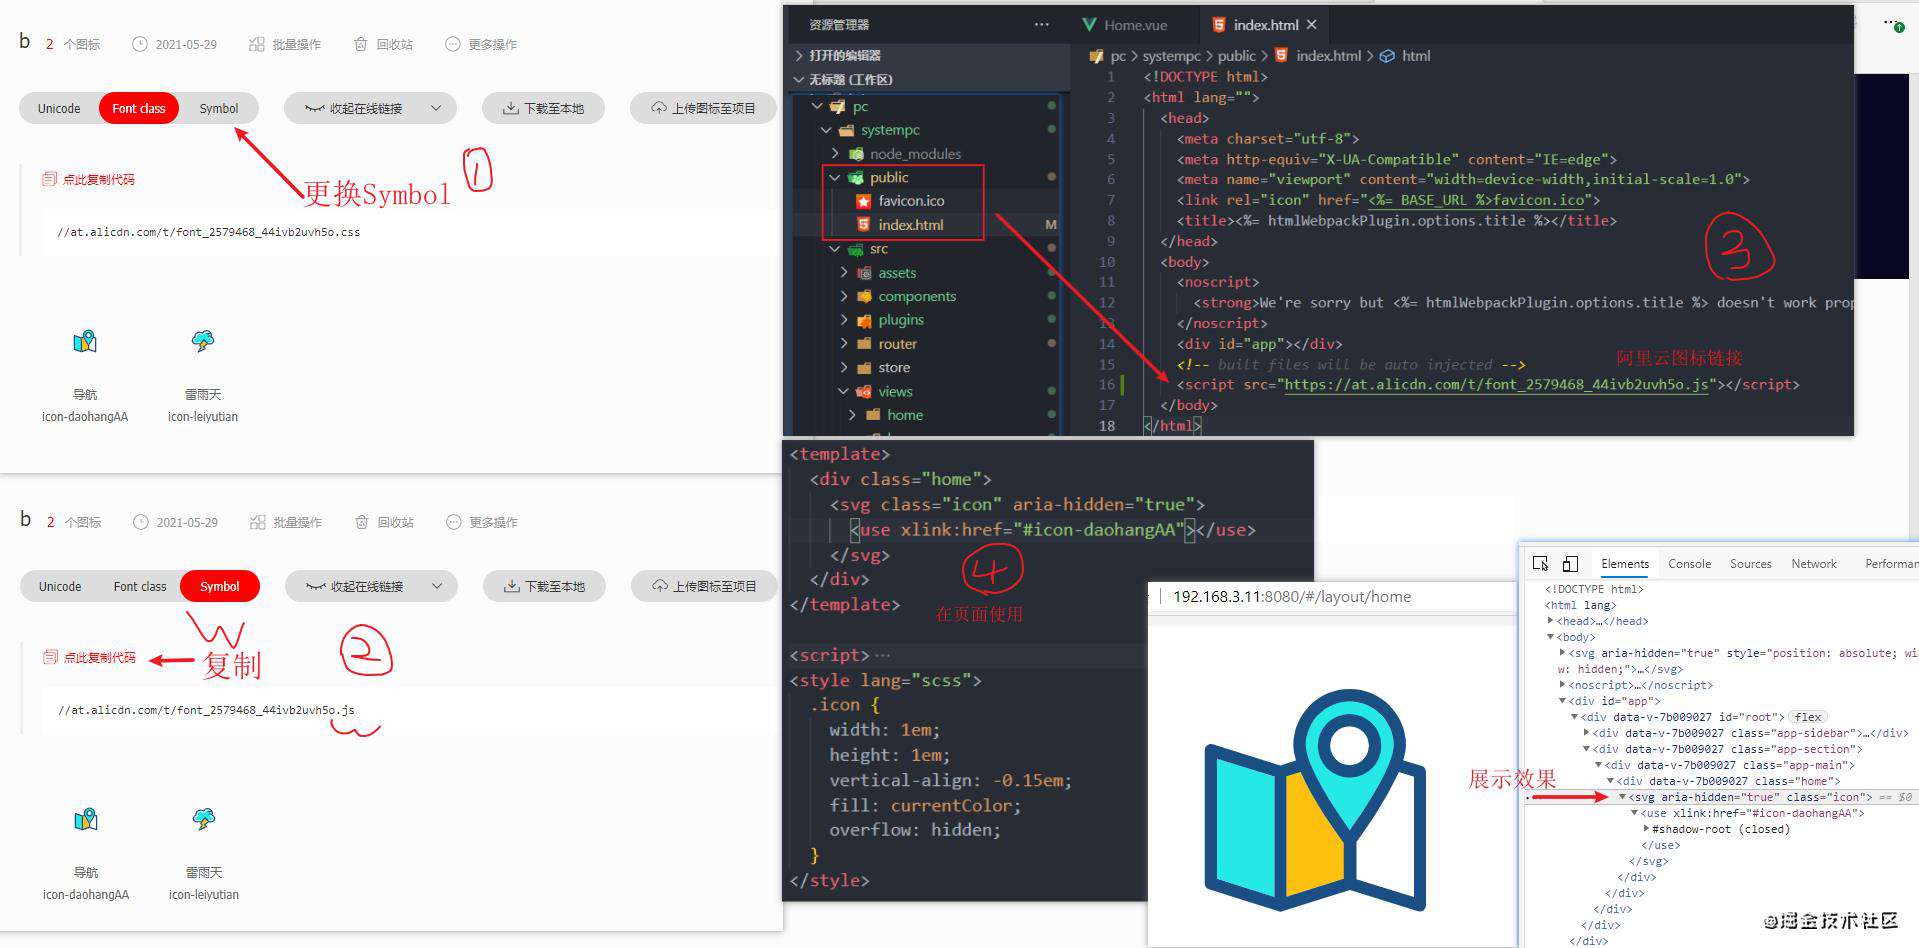The width and height of the screenshot is (1919, 948).
Task: Switch to DevTools Network tab
Action: pyautogui.click(x=1814, y=564)
